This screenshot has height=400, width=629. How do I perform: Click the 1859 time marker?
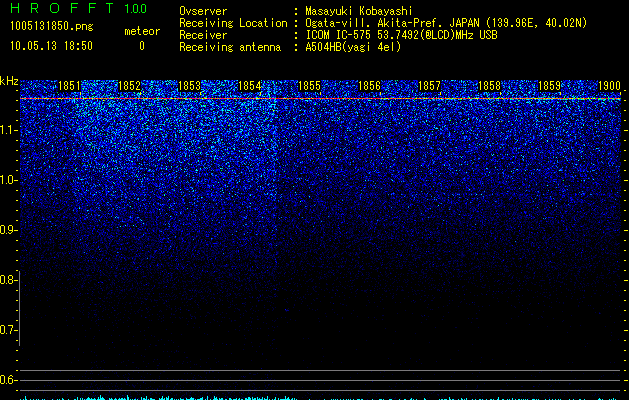point(549,86)
